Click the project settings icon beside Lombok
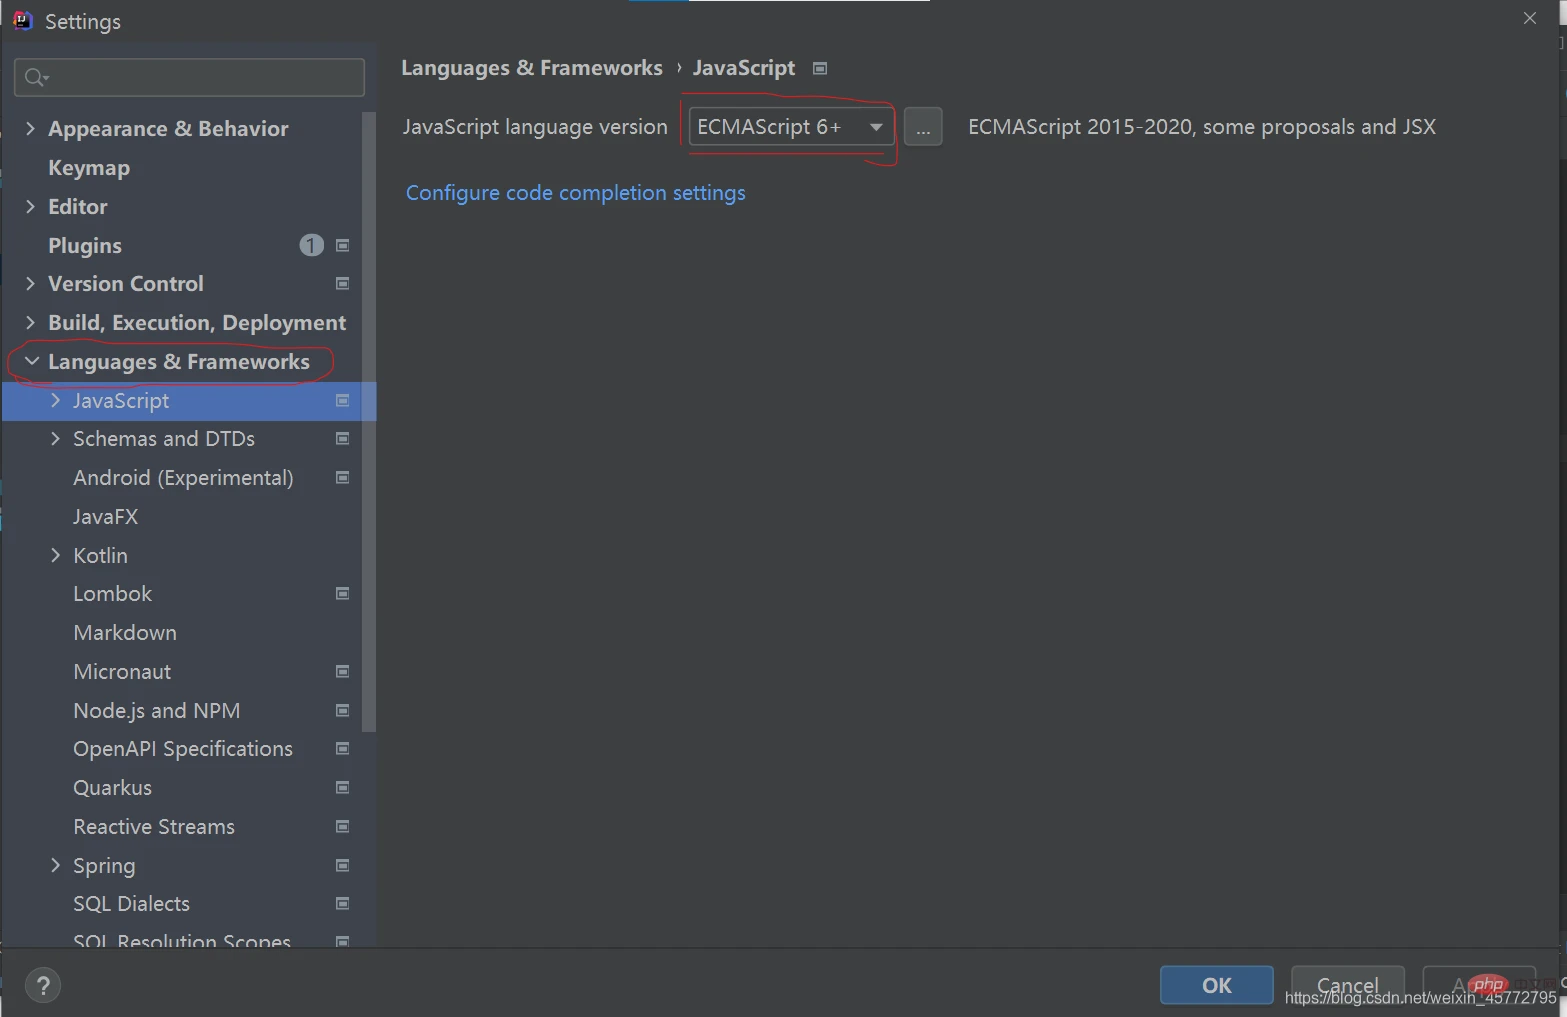This screenshot has height=1017, width=1567. 342,594
